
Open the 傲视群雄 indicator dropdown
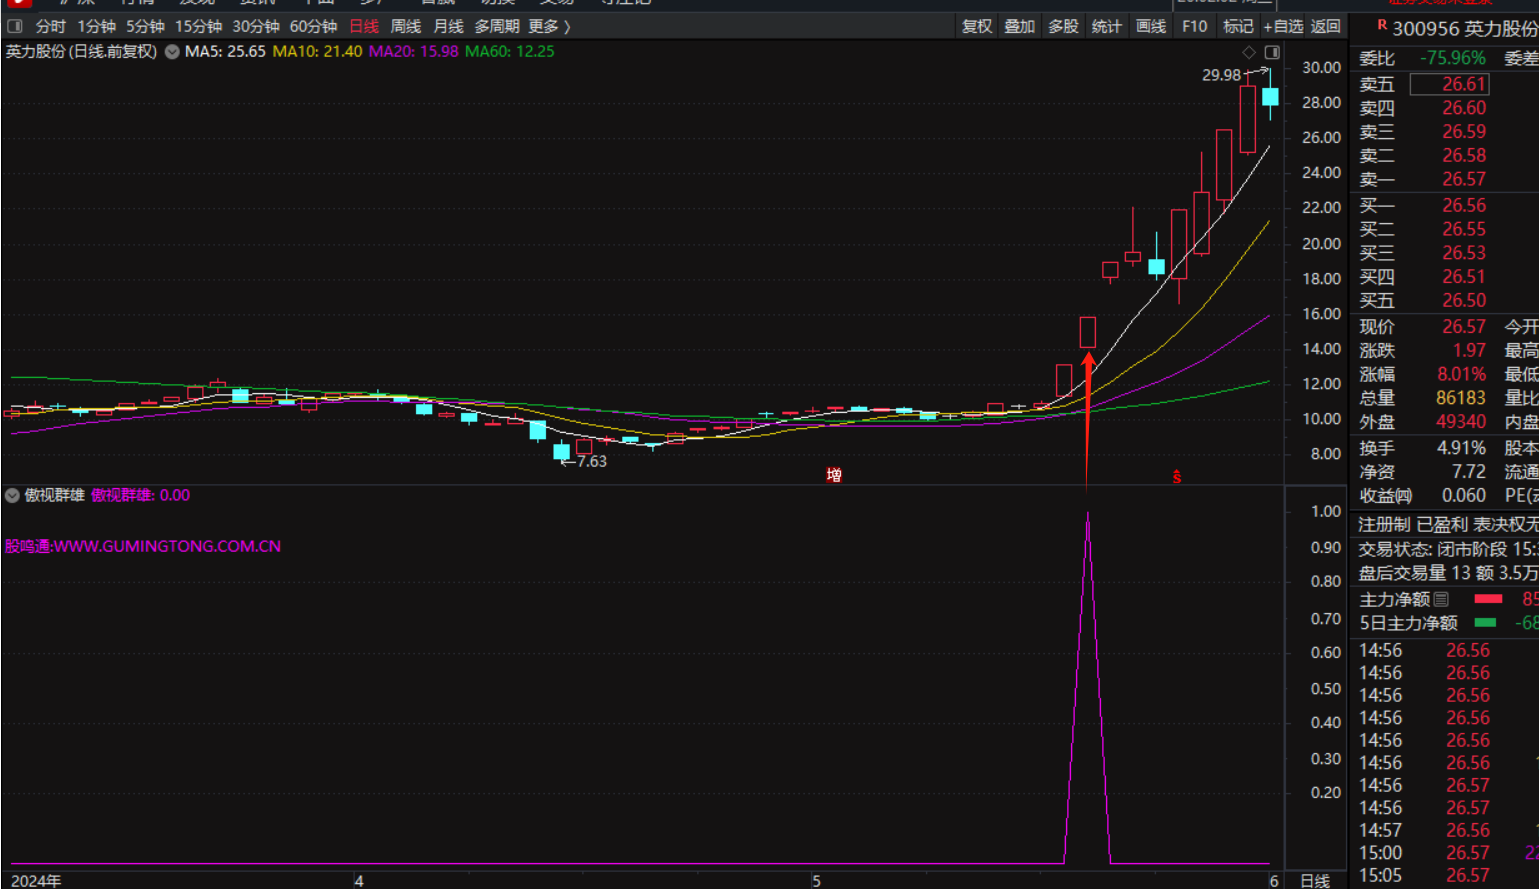(x=12, y=495)
